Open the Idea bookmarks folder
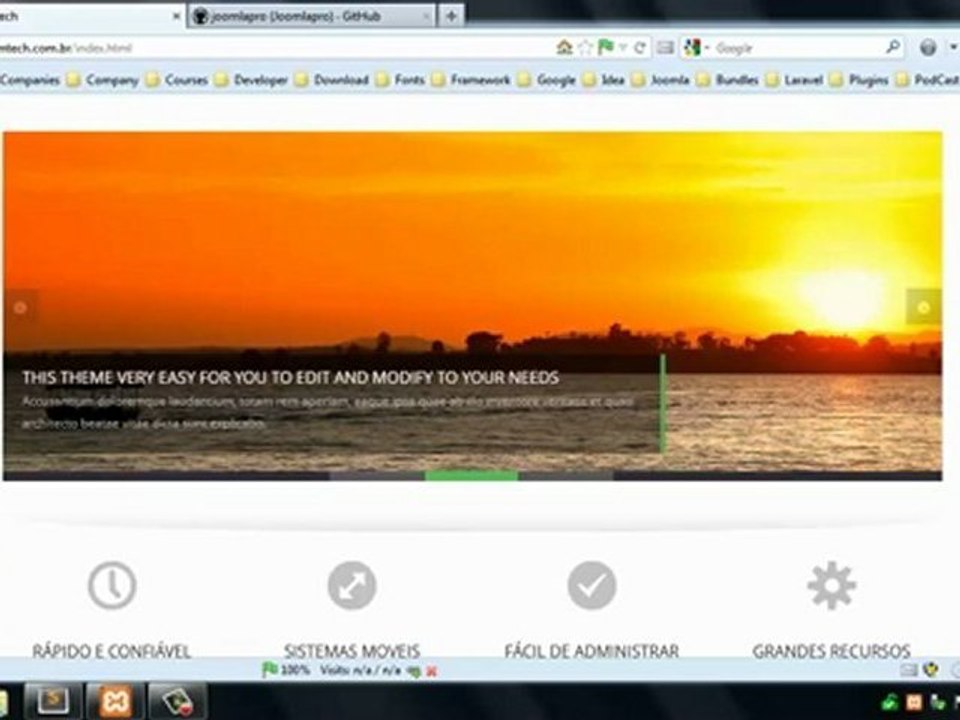Image resolution: width=960 pixels, height=720 pixels. pyautogui.click(x=604, y=80)
